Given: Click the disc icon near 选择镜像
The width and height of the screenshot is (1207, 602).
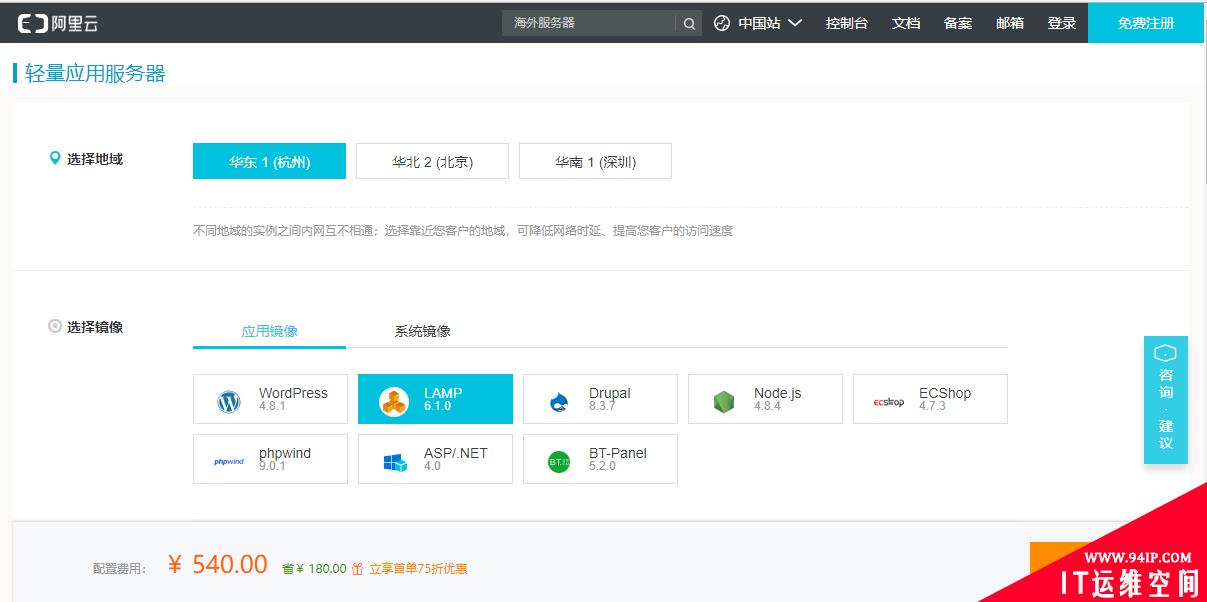Looking at the screenshot, I should (x=55, y=326).
